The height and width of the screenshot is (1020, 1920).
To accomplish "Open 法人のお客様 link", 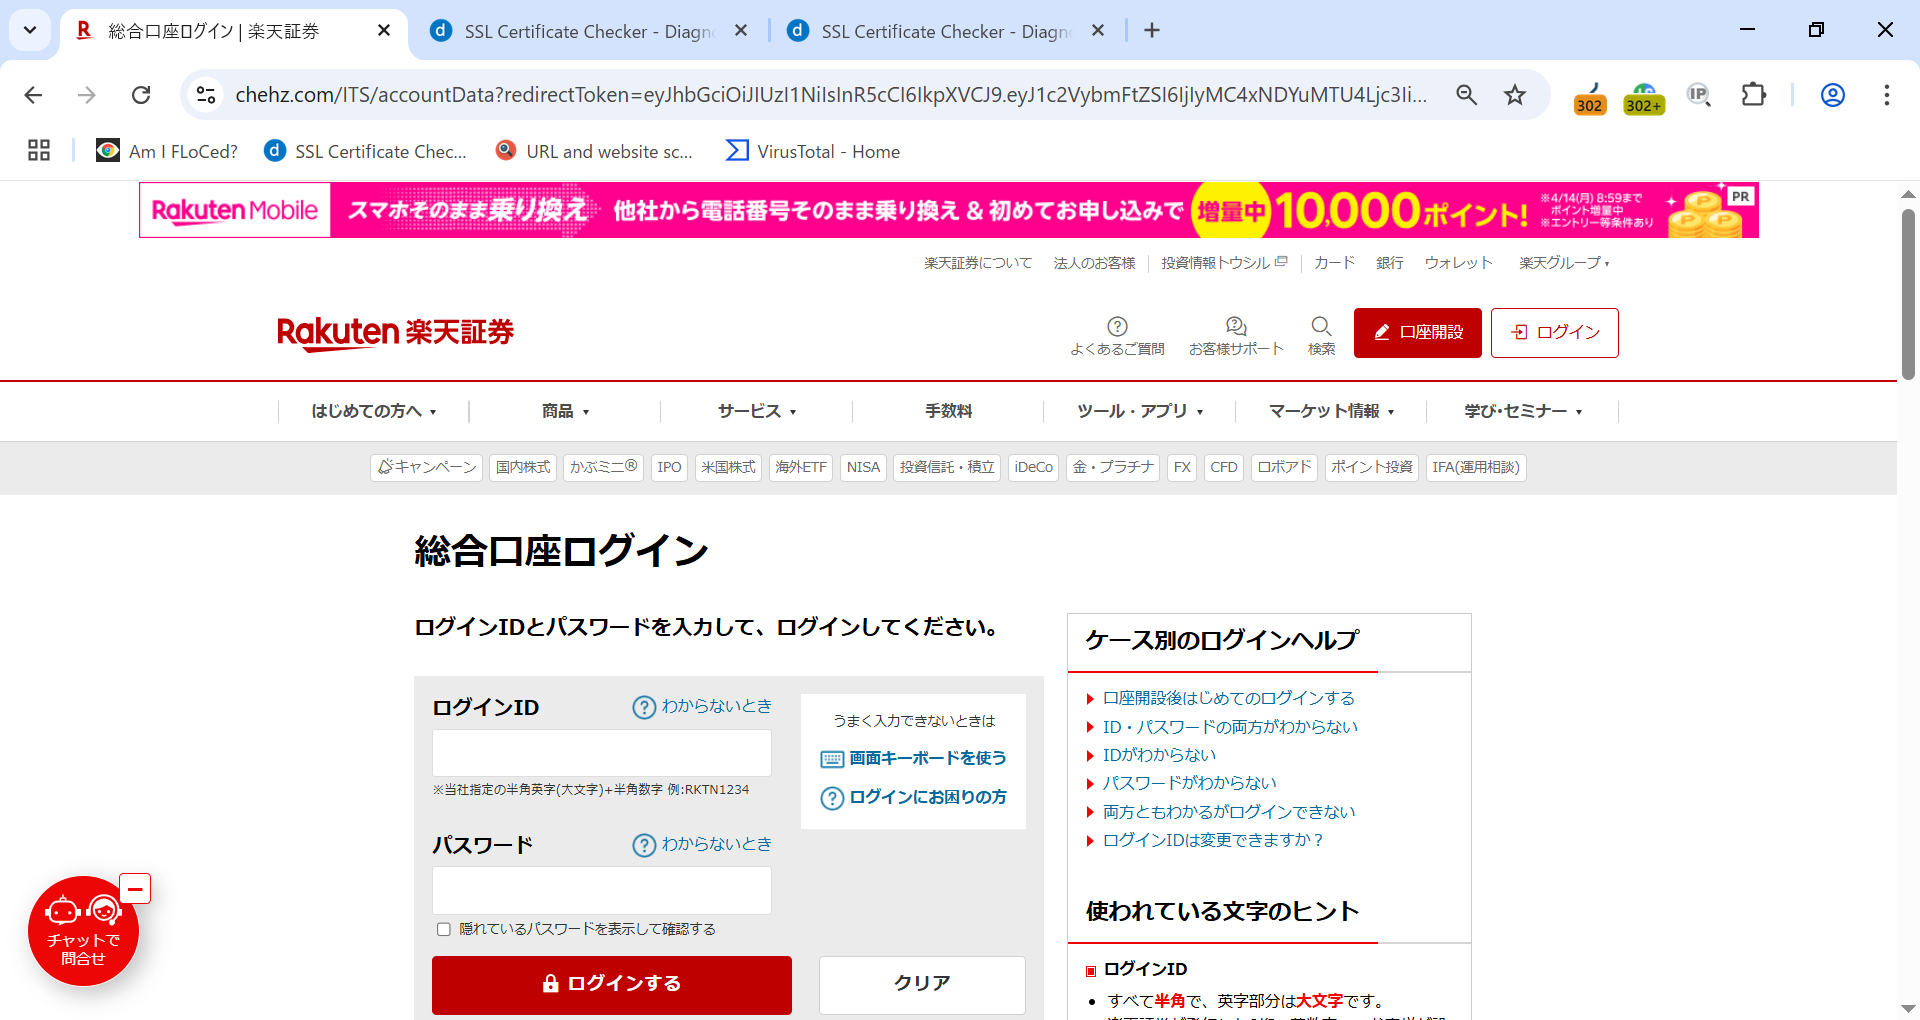I will [x=1094, y=263].
